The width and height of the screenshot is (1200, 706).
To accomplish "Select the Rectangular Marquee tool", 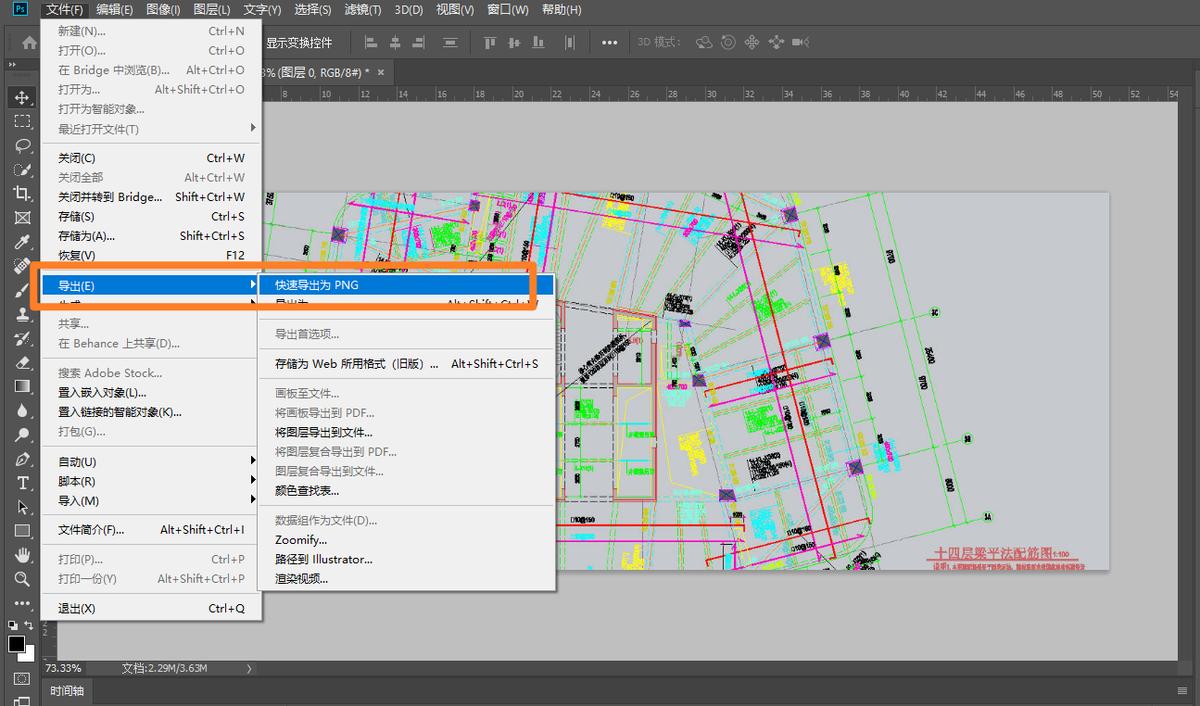I will tap(22, 121).
